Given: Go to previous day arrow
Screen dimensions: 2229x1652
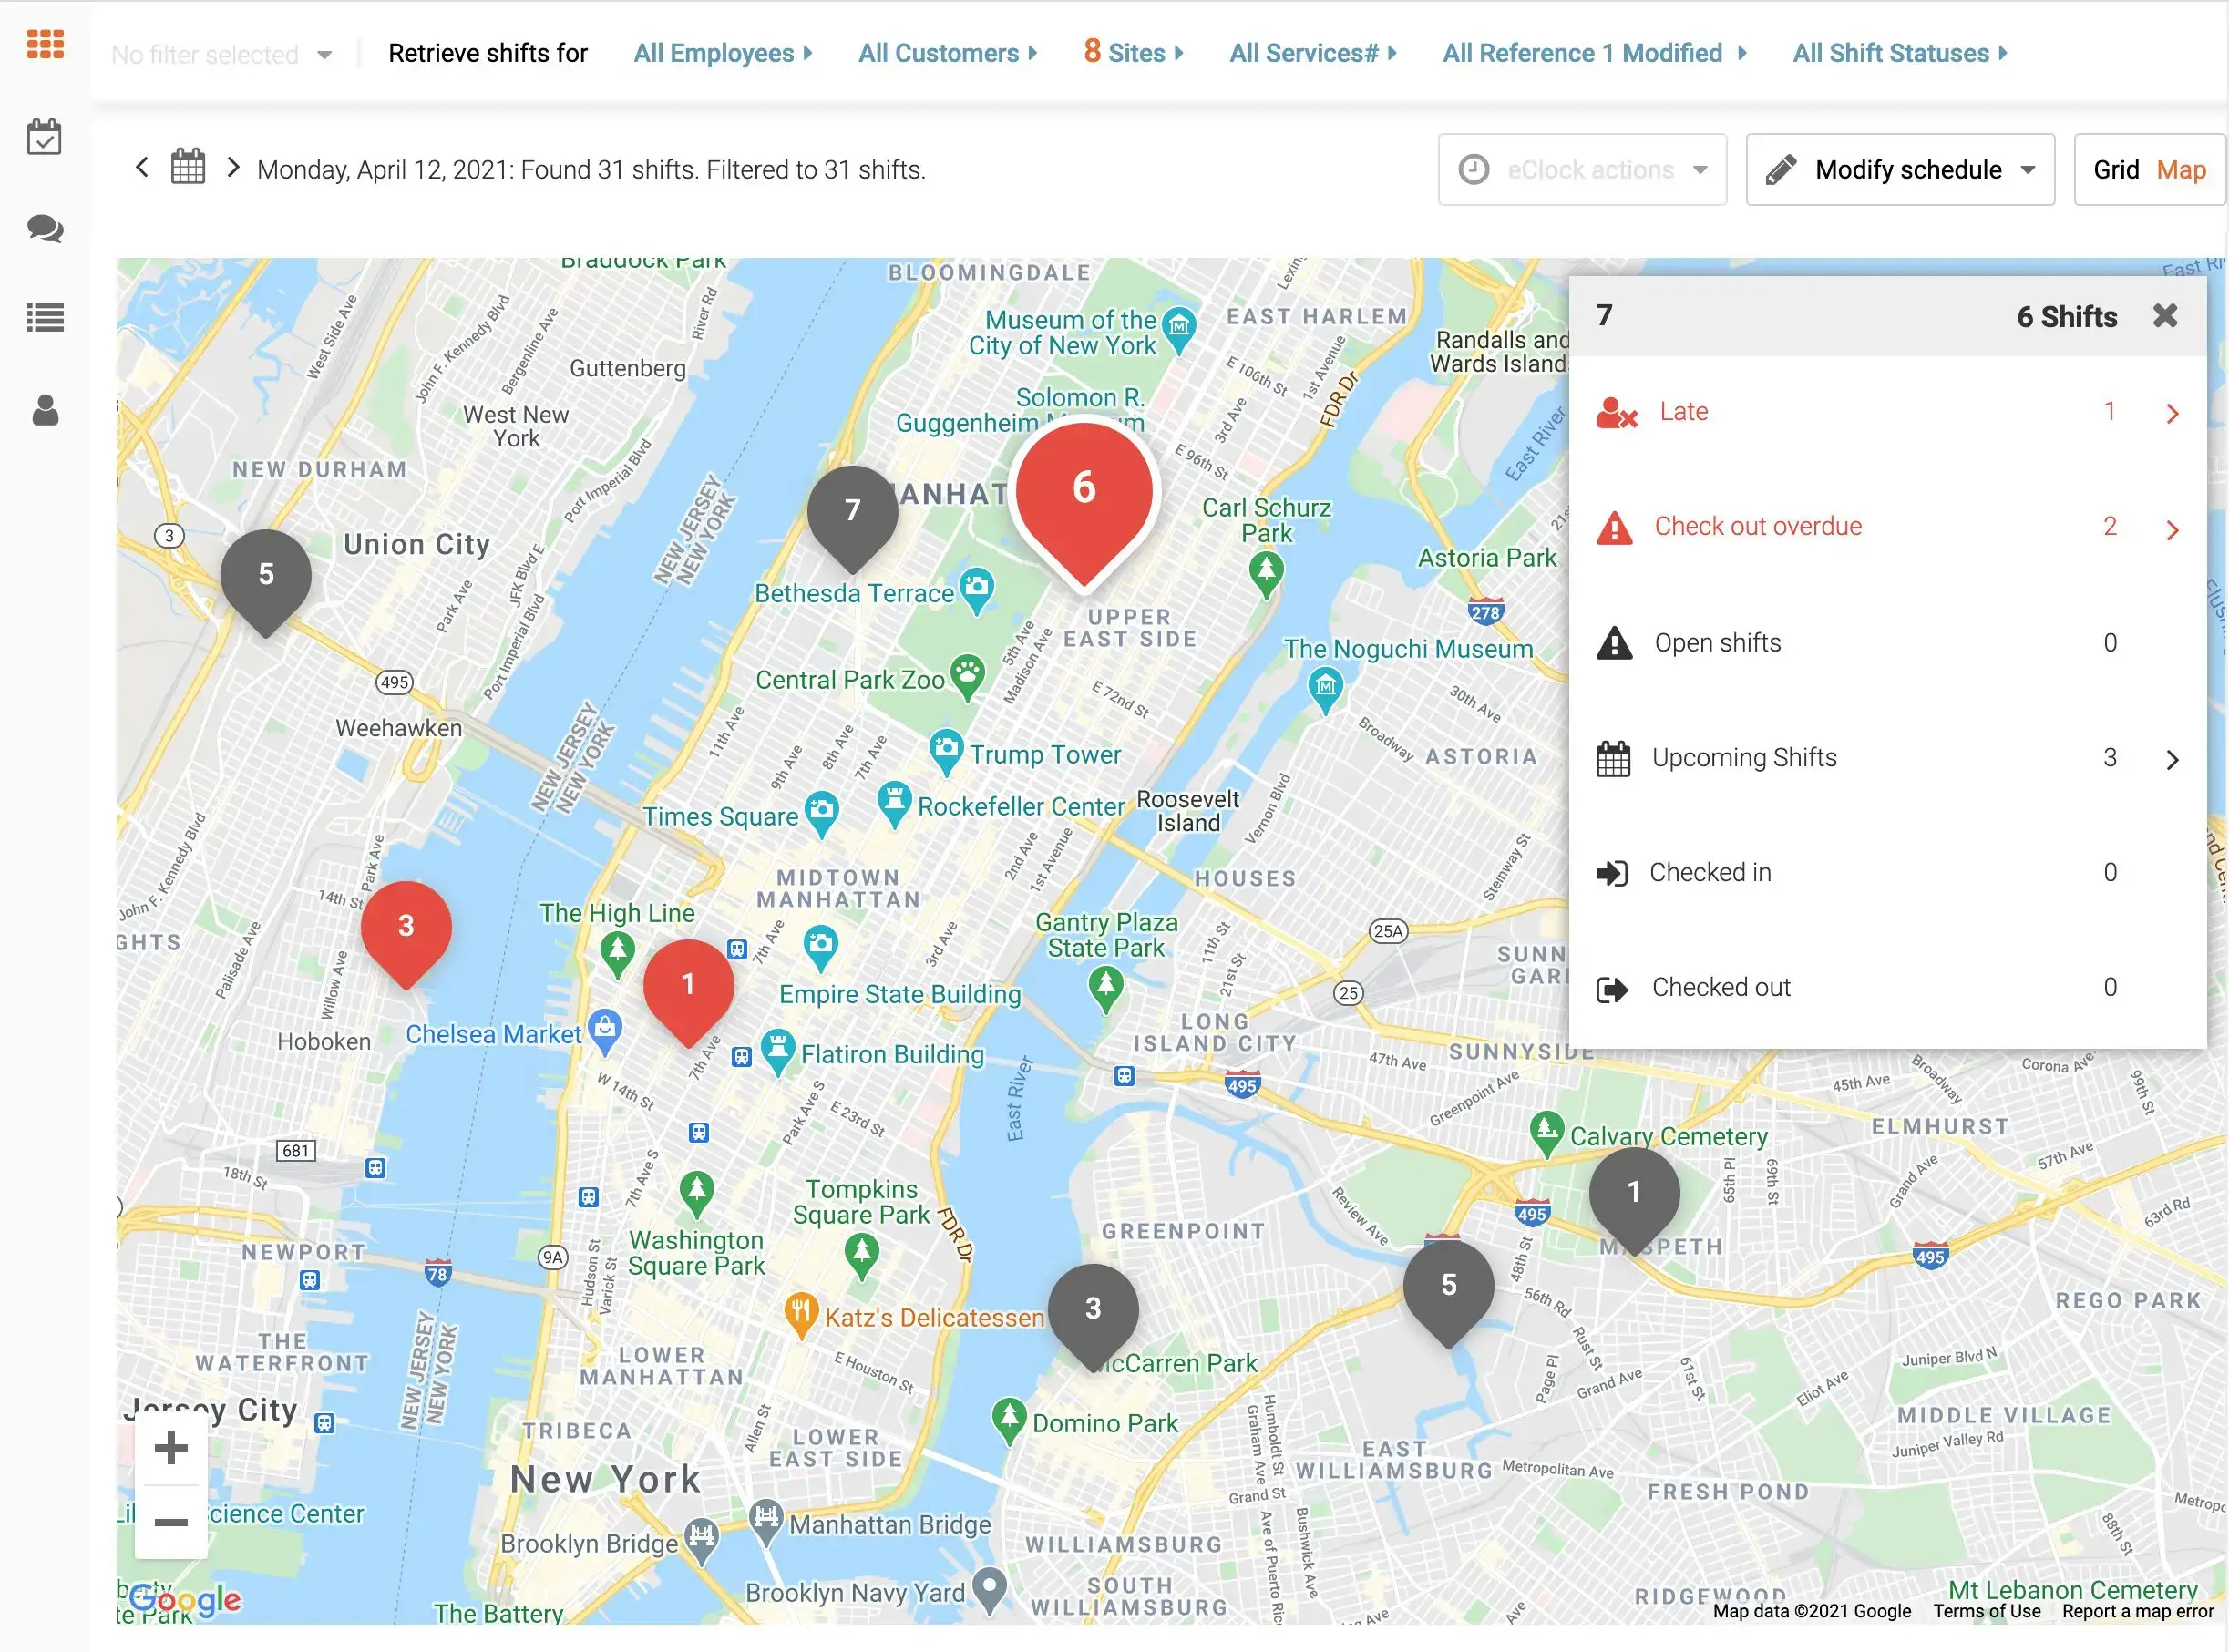Looking at the screenshot, I should coord(142,167).
